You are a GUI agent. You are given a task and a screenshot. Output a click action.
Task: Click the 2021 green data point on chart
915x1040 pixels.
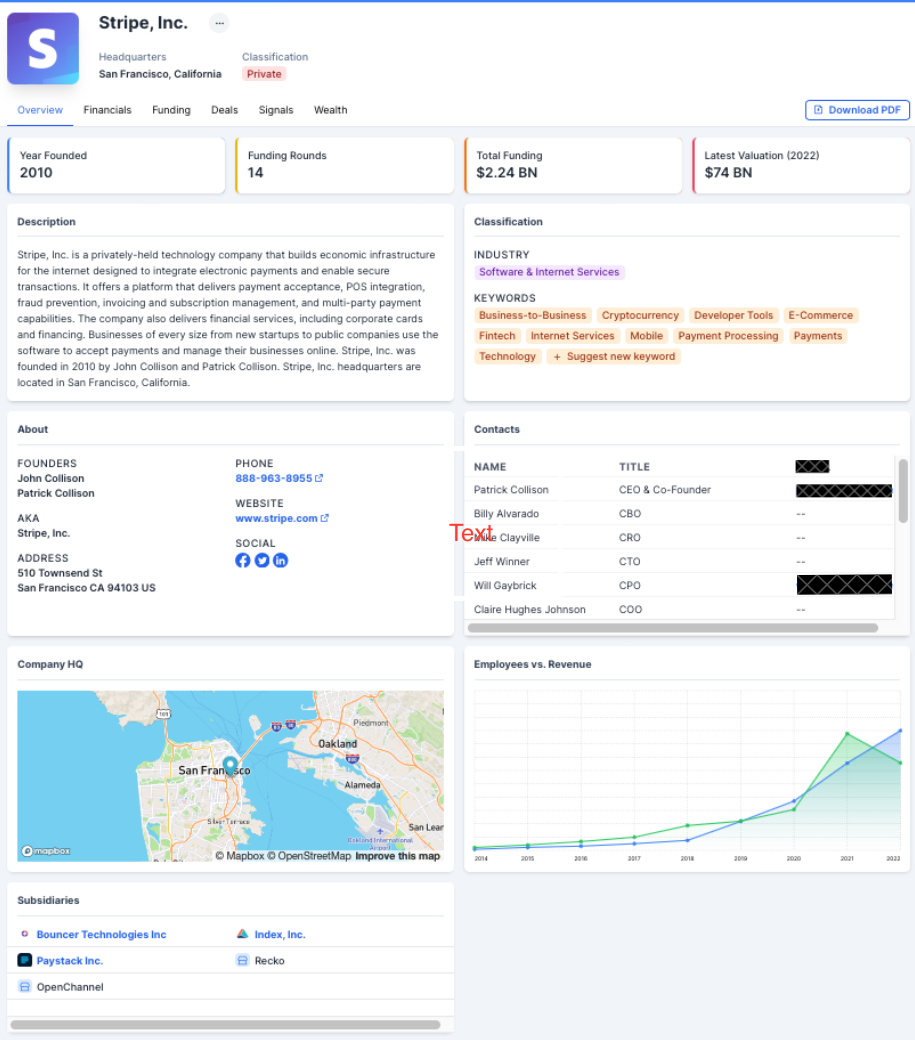pyautogui.click(x=847, y=734)
